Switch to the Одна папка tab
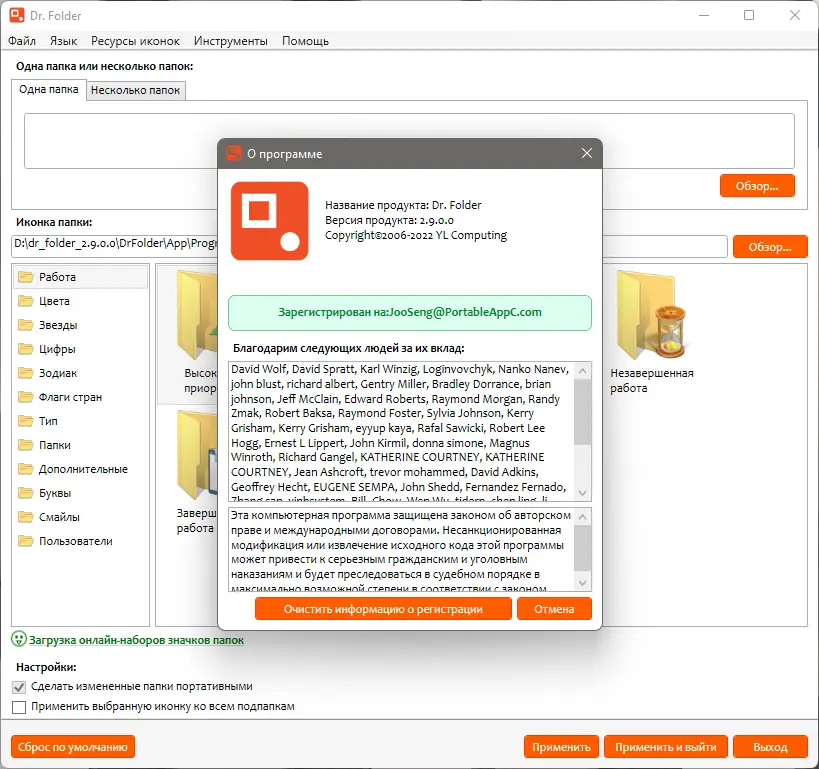Viewport: 819px width, 769px height. click(x=49, y=89)
